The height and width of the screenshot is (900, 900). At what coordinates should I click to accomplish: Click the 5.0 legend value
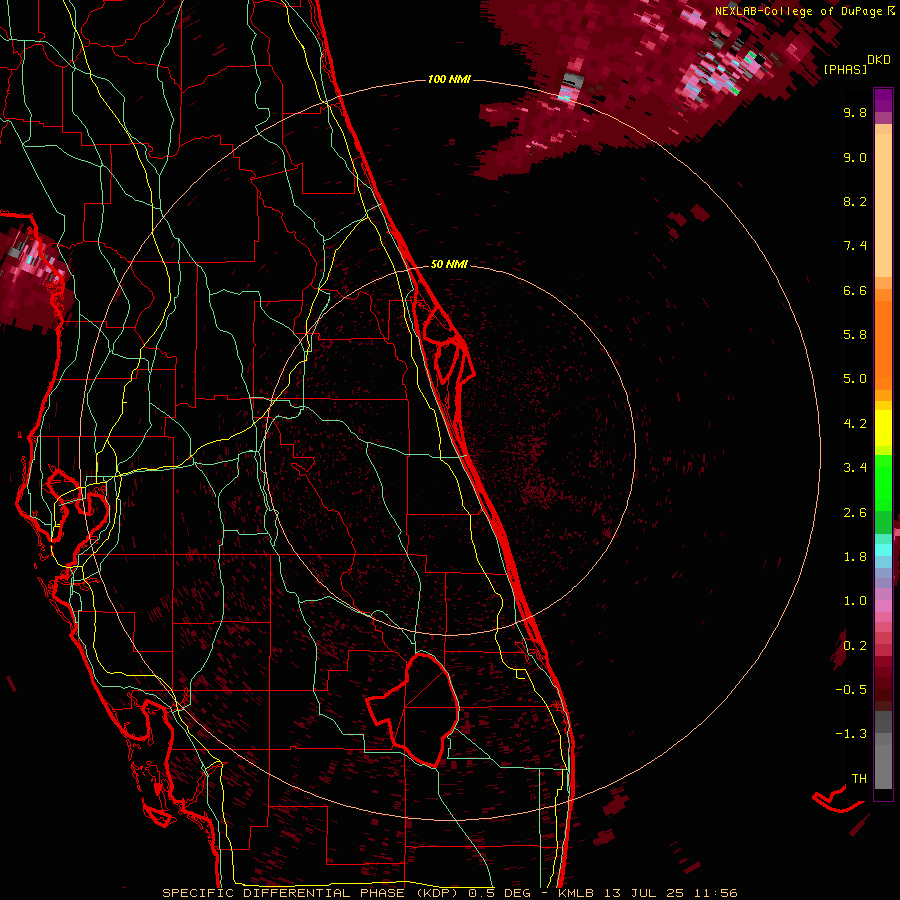[x=855, y=379]
